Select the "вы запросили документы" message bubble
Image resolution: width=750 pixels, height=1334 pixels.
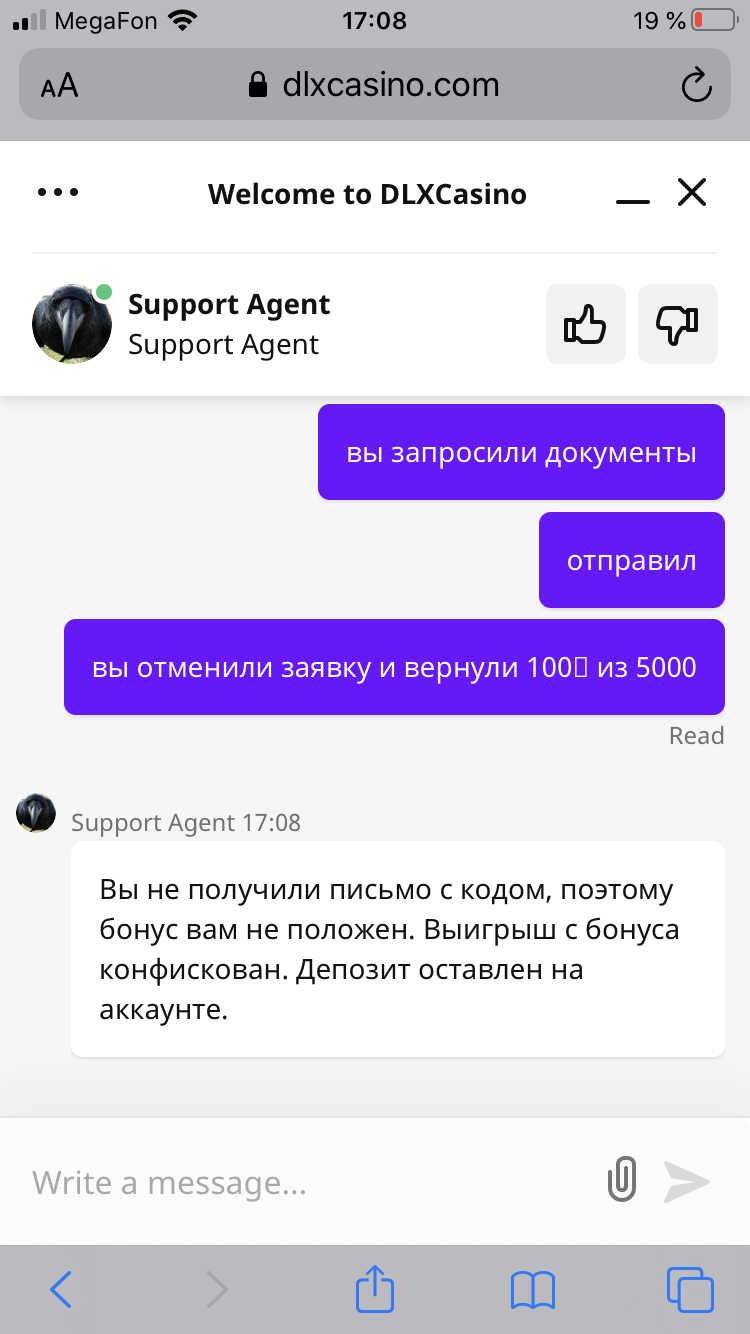[x=521, y=452]
